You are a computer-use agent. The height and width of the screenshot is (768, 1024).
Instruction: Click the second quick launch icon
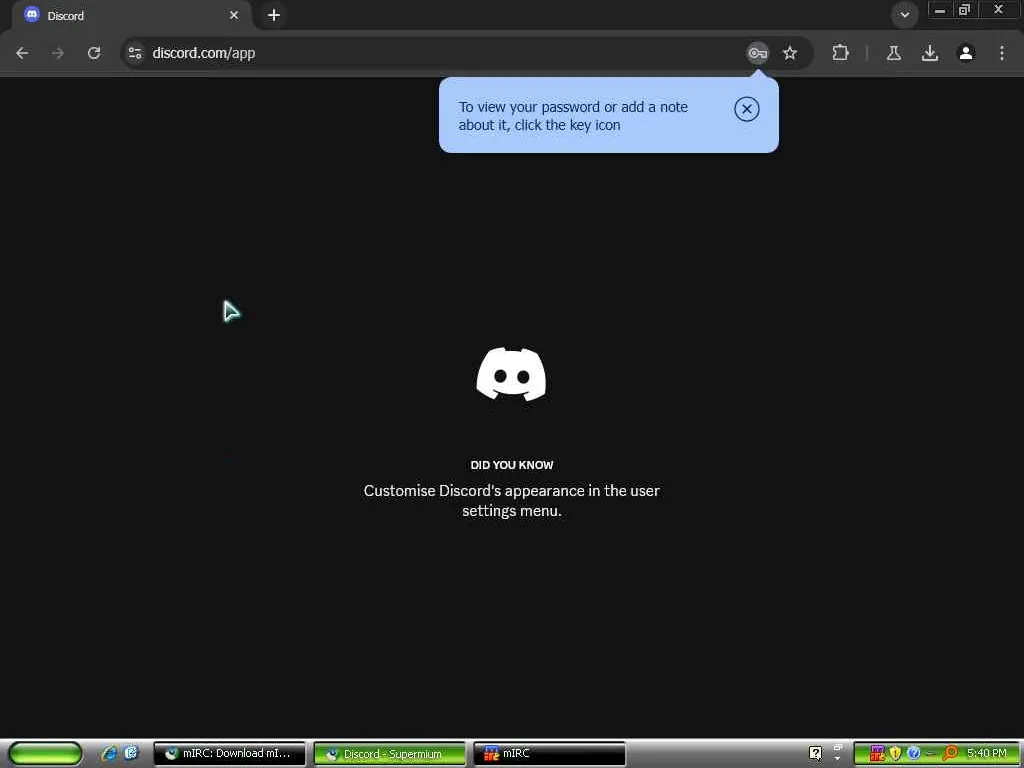[x=131, y=753]
